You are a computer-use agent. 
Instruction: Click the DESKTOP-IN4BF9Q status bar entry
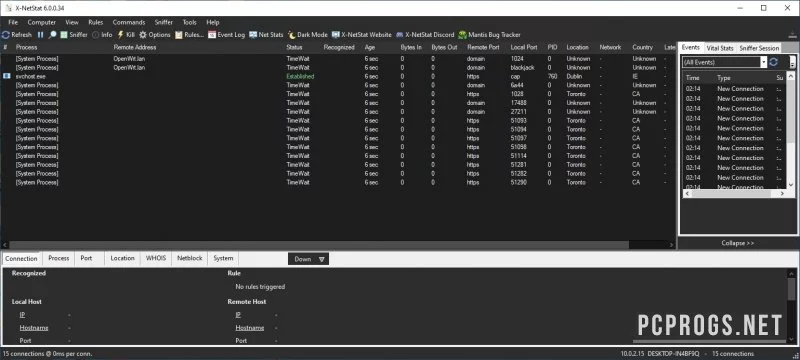tap(673, 353)
